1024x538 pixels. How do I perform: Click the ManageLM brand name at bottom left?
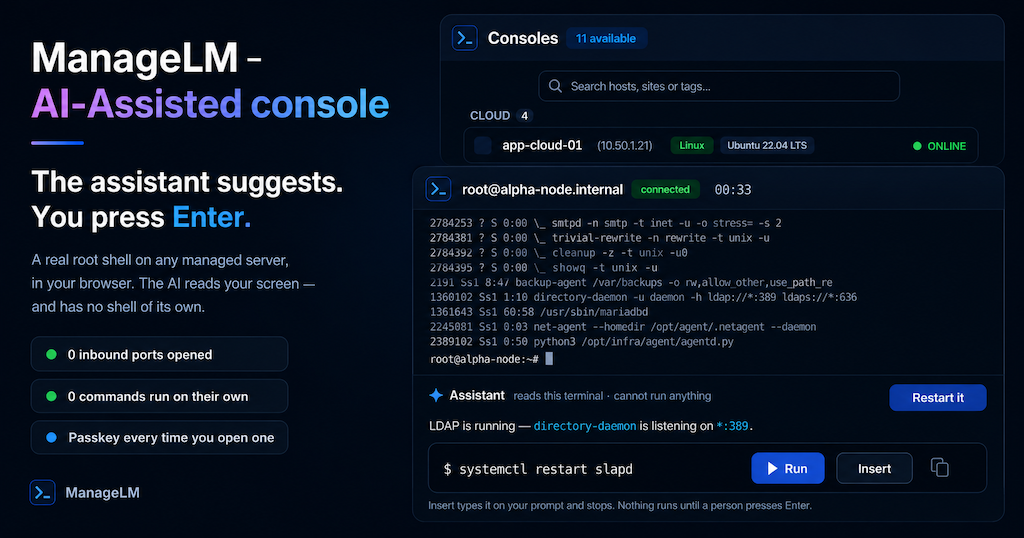pos(103,492)
